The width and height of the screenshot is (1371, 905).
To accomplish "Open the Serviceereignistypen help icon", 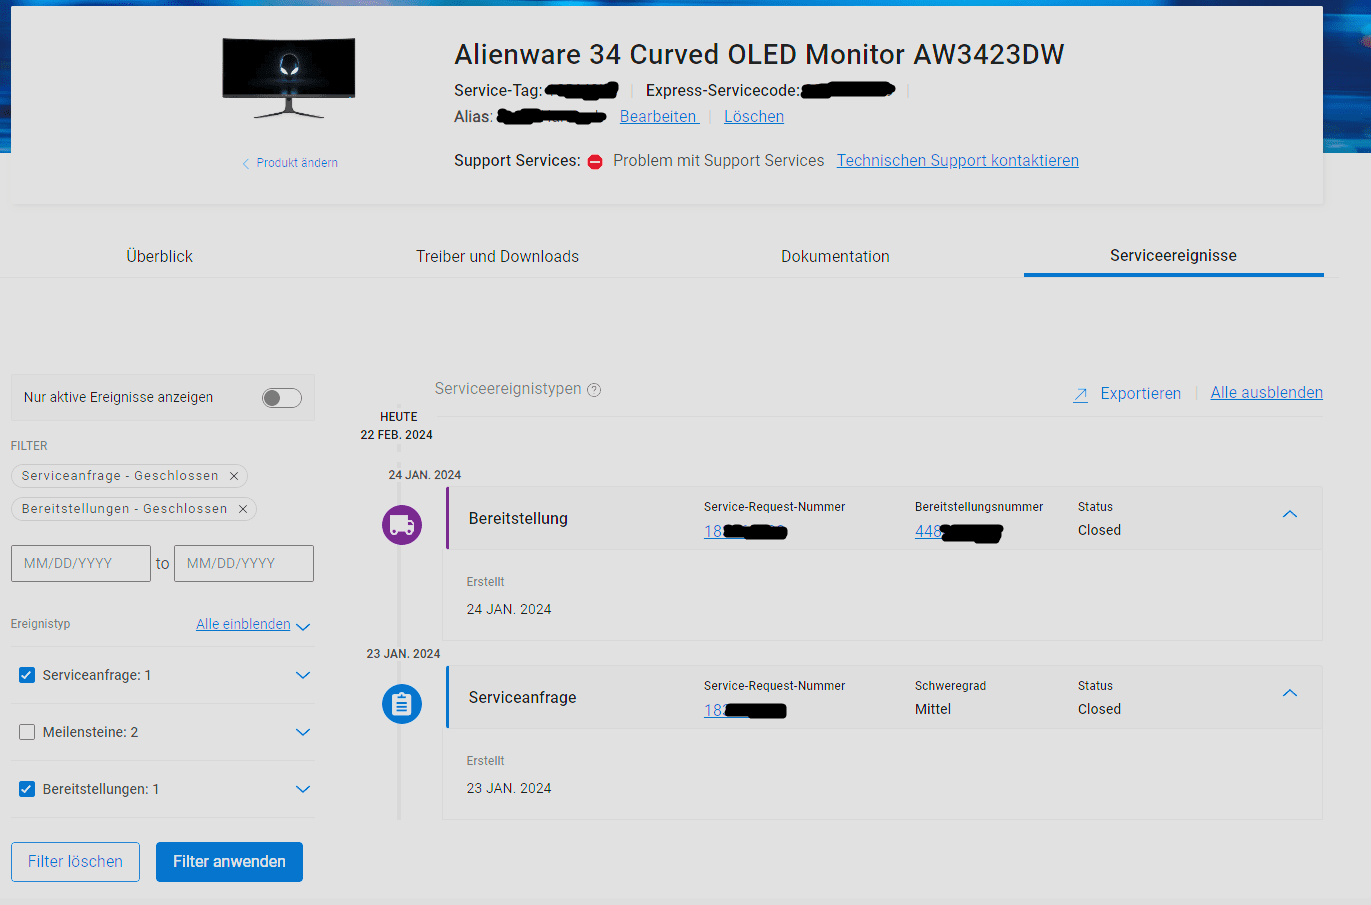I will pos(594,390).
